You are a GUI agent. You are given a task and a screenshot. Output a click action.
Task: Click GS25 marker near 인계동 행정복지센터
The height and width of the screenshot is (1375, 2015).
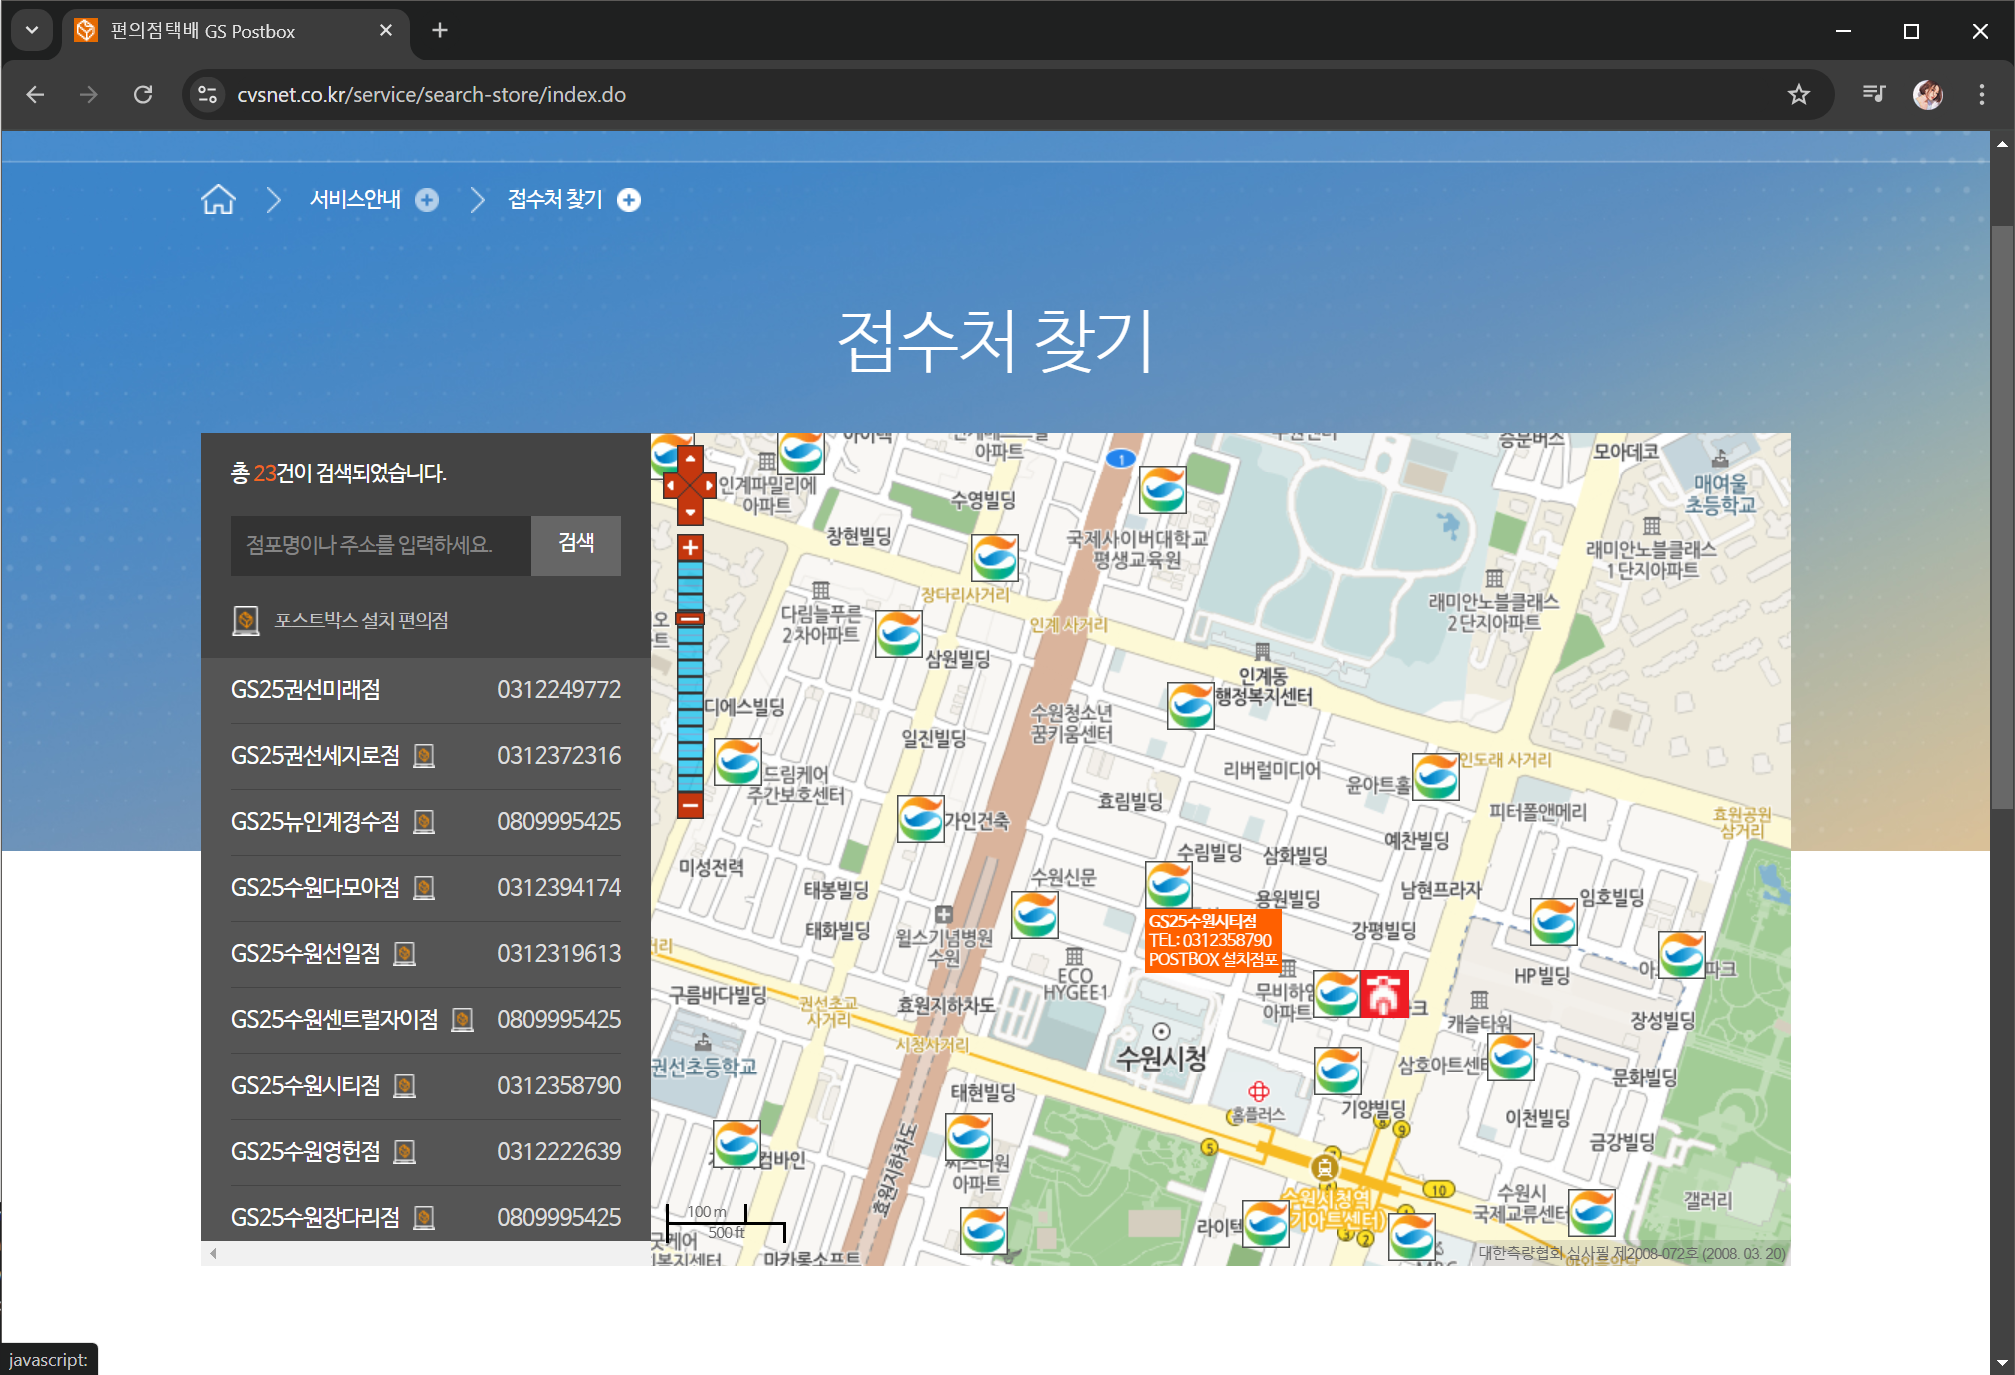[1190, 706]
